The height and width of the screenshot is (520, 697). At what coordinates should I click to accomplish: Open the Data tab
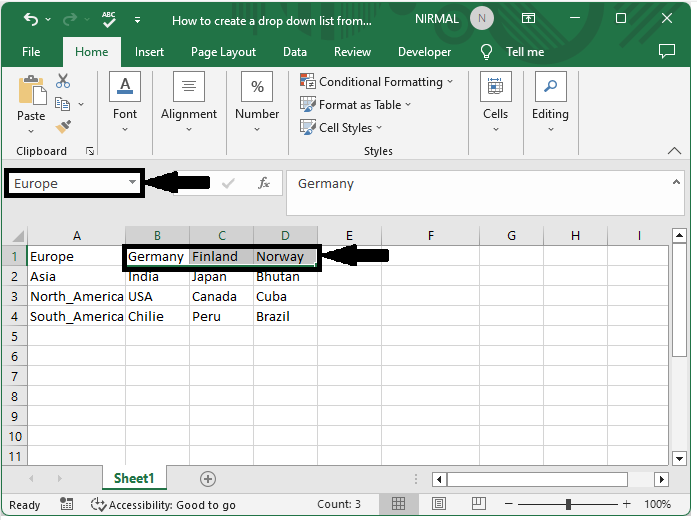tap(295, 52)
